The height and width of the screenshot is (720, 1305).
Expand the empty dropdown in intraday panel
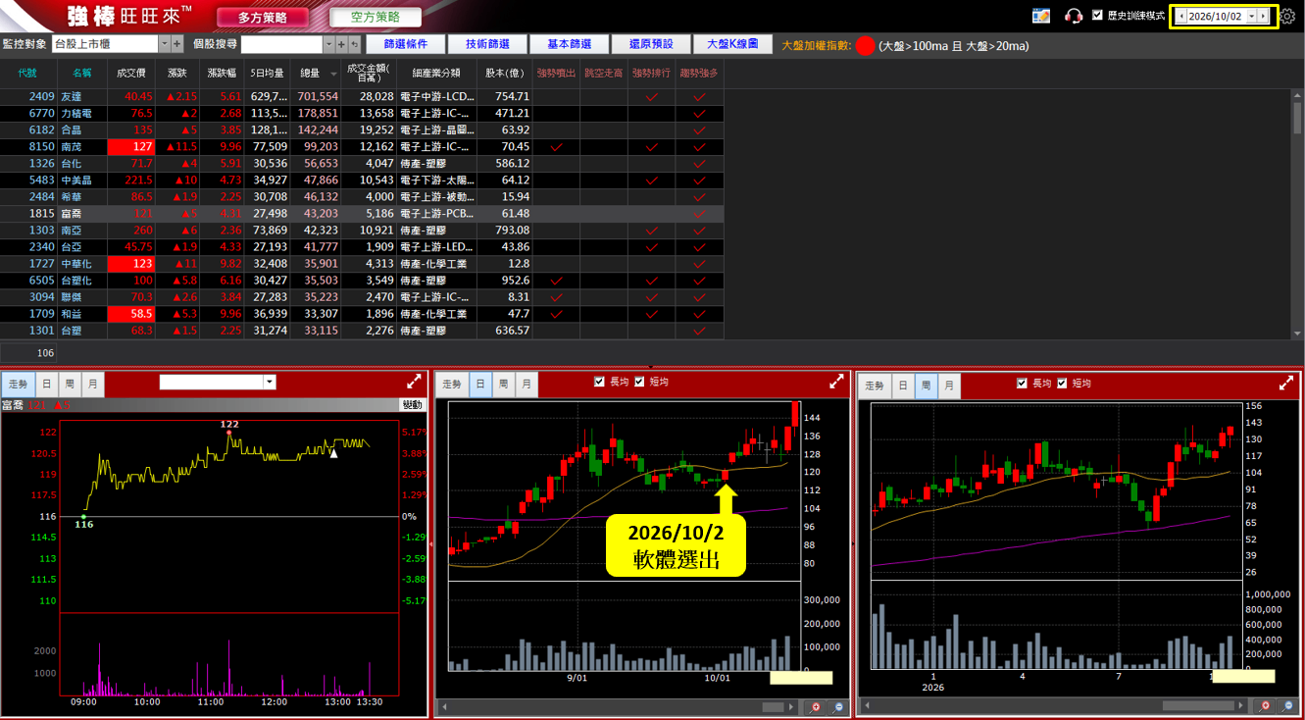[x=269, y=382]
